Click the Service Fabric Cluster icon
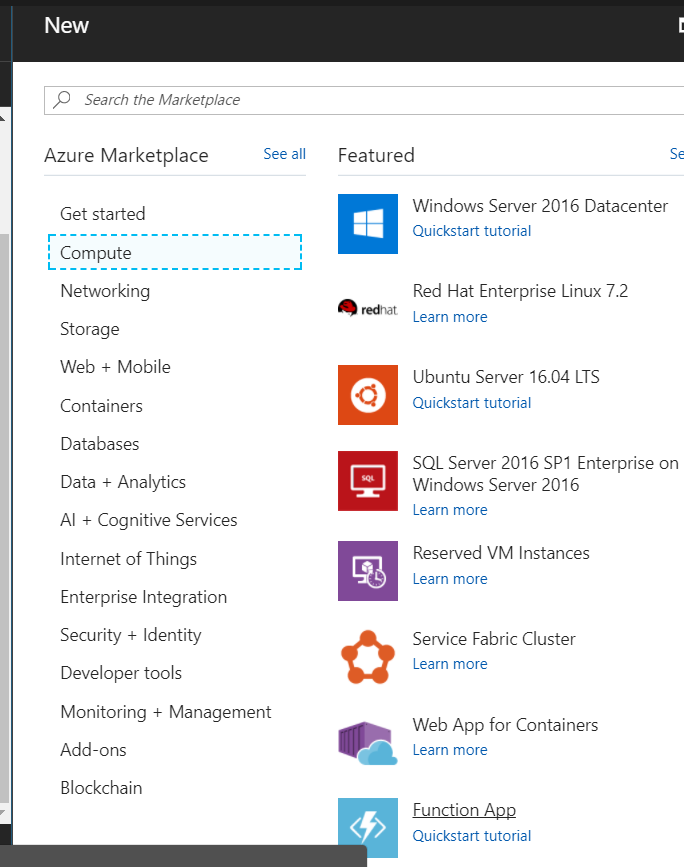 click(x=368, y=657)
